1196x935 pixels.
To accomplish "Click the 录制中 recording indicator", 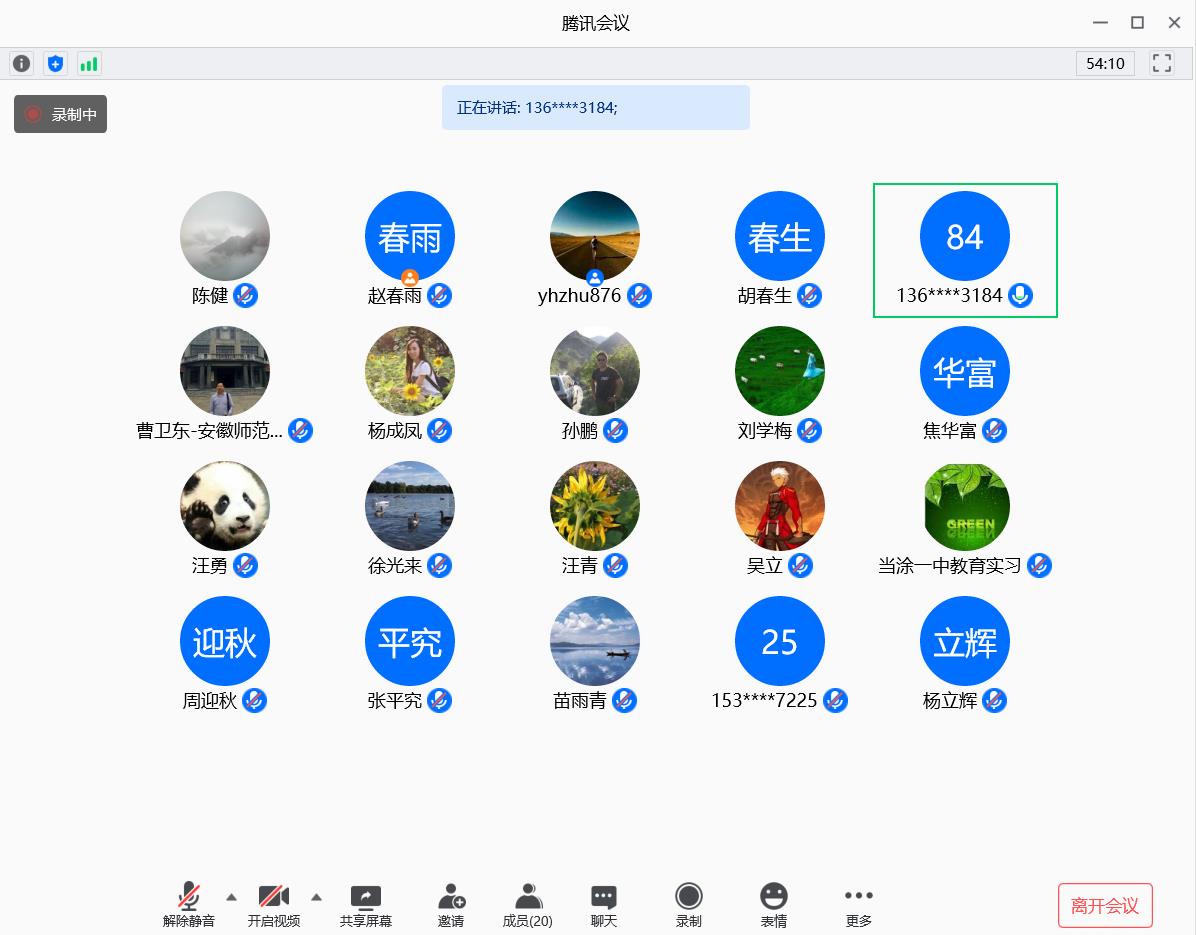I will (60, 114).
